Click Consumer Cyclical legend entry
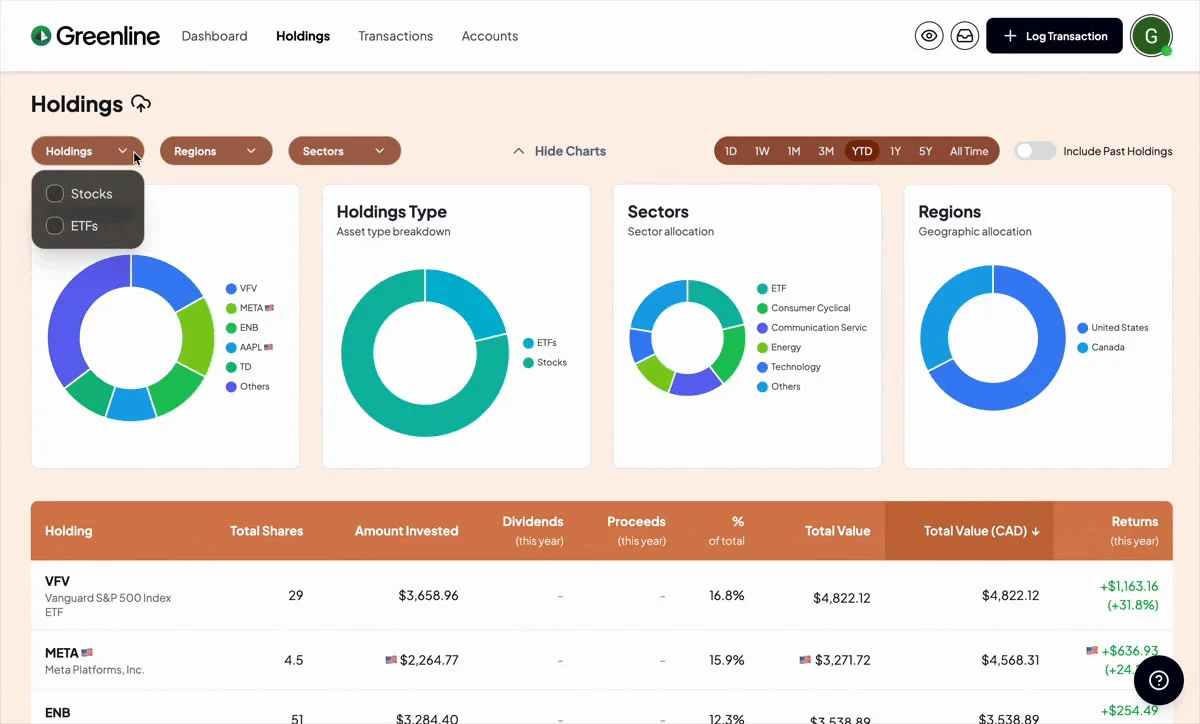Image resolution: width=1200 pixels, height=724 pixels. click(804, 308)
